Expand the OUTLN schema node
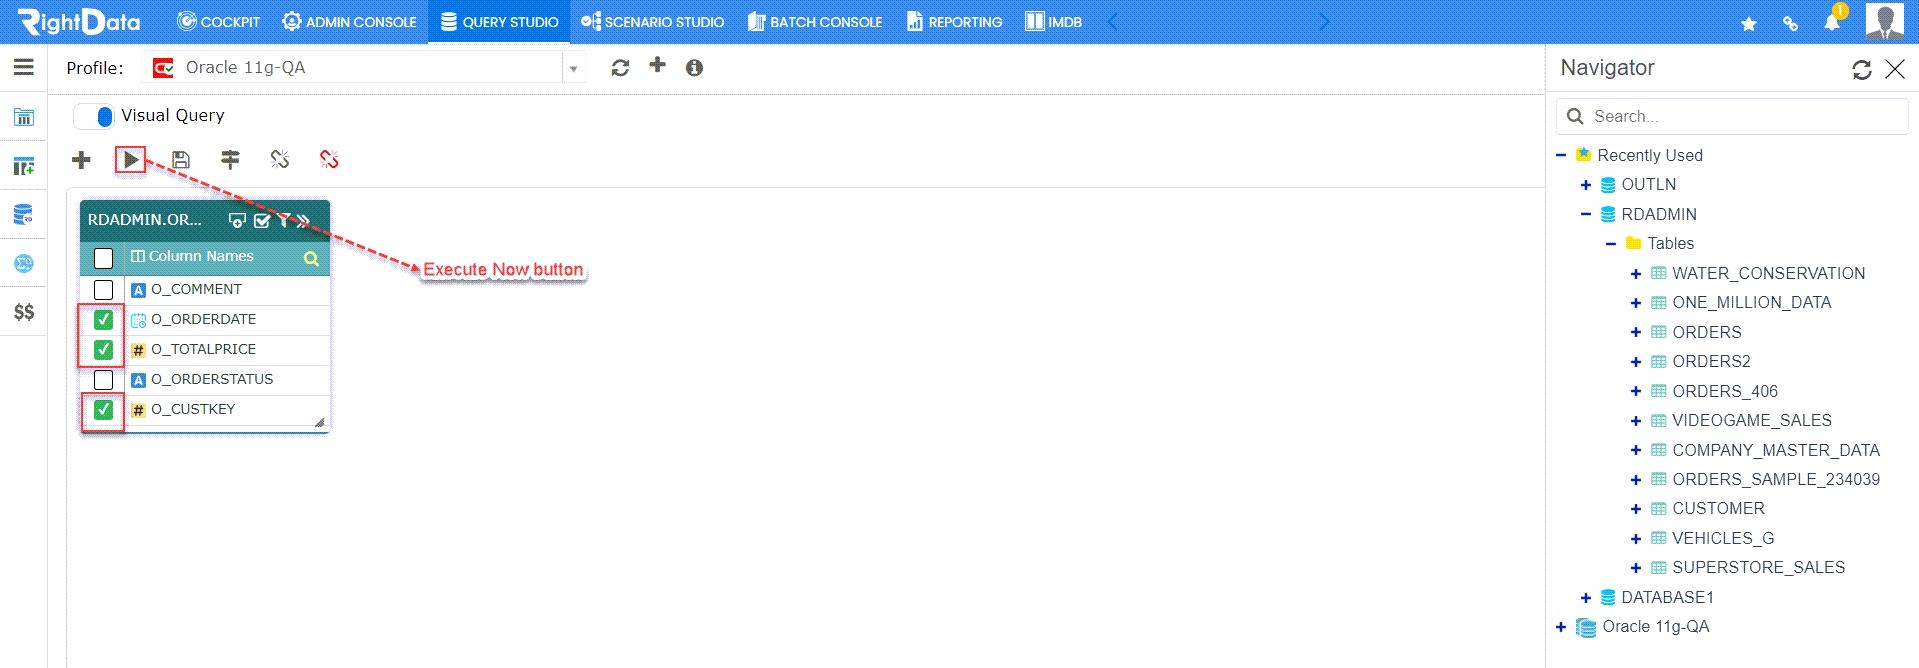Viewport: 1919px width, 668px height. (1586, 185)
